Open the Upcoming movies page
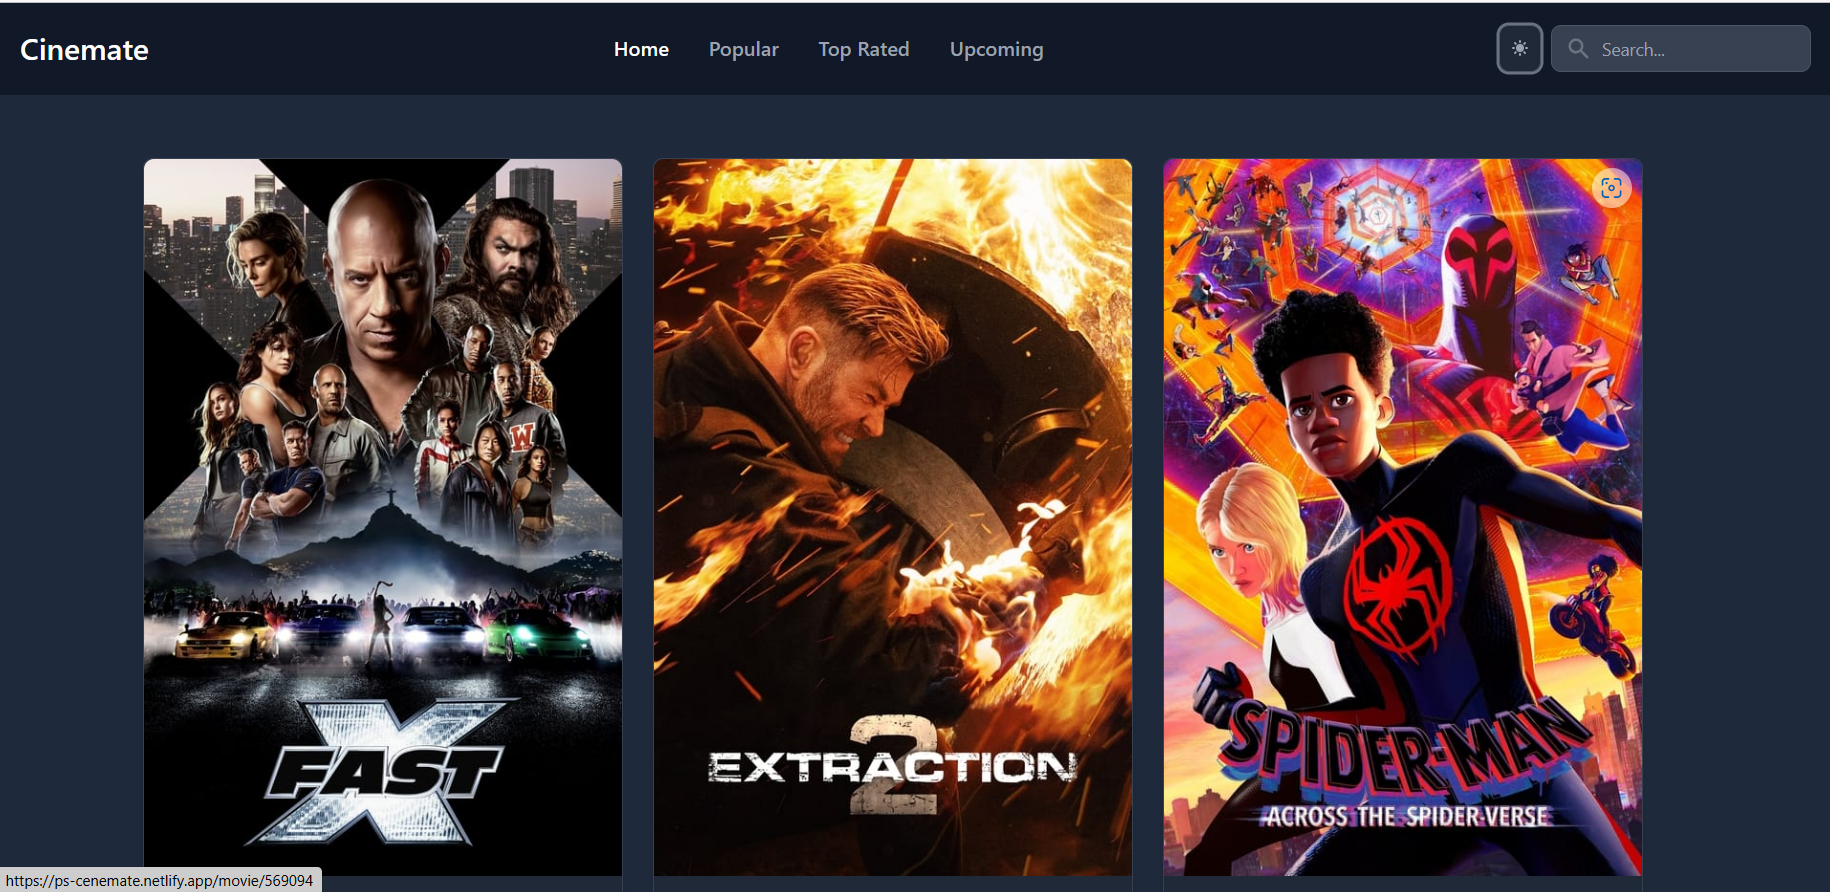 pos(996,49)
